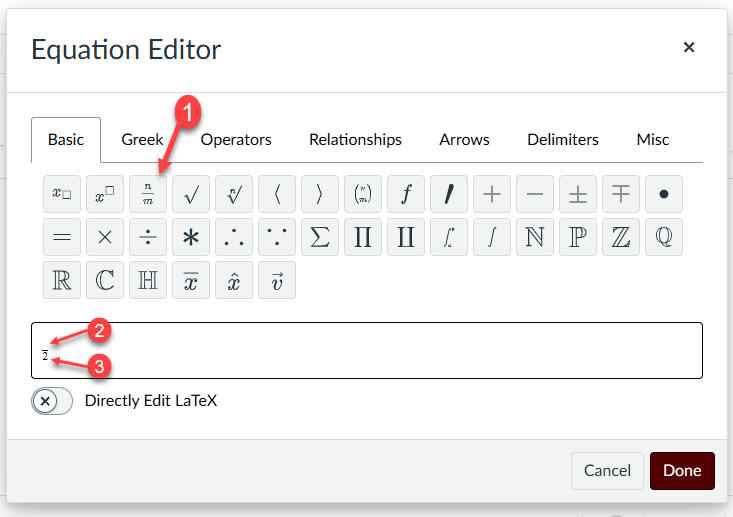Insert a superscript exponent symbol

pyautogui.click(x=105, y=194)
